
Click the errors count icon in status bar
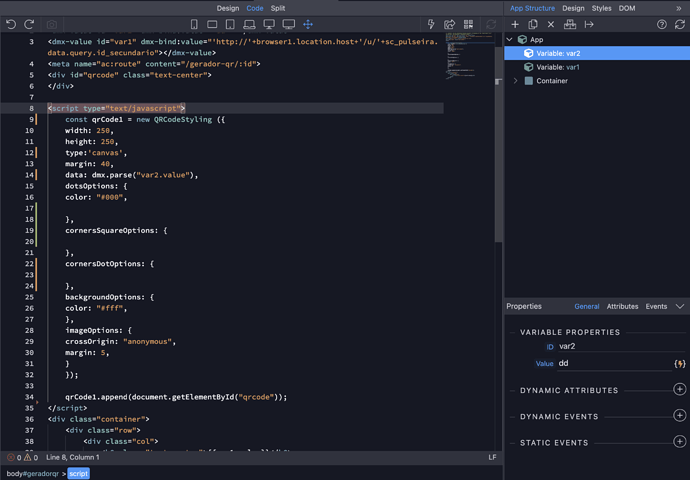(x=11, y=458)
